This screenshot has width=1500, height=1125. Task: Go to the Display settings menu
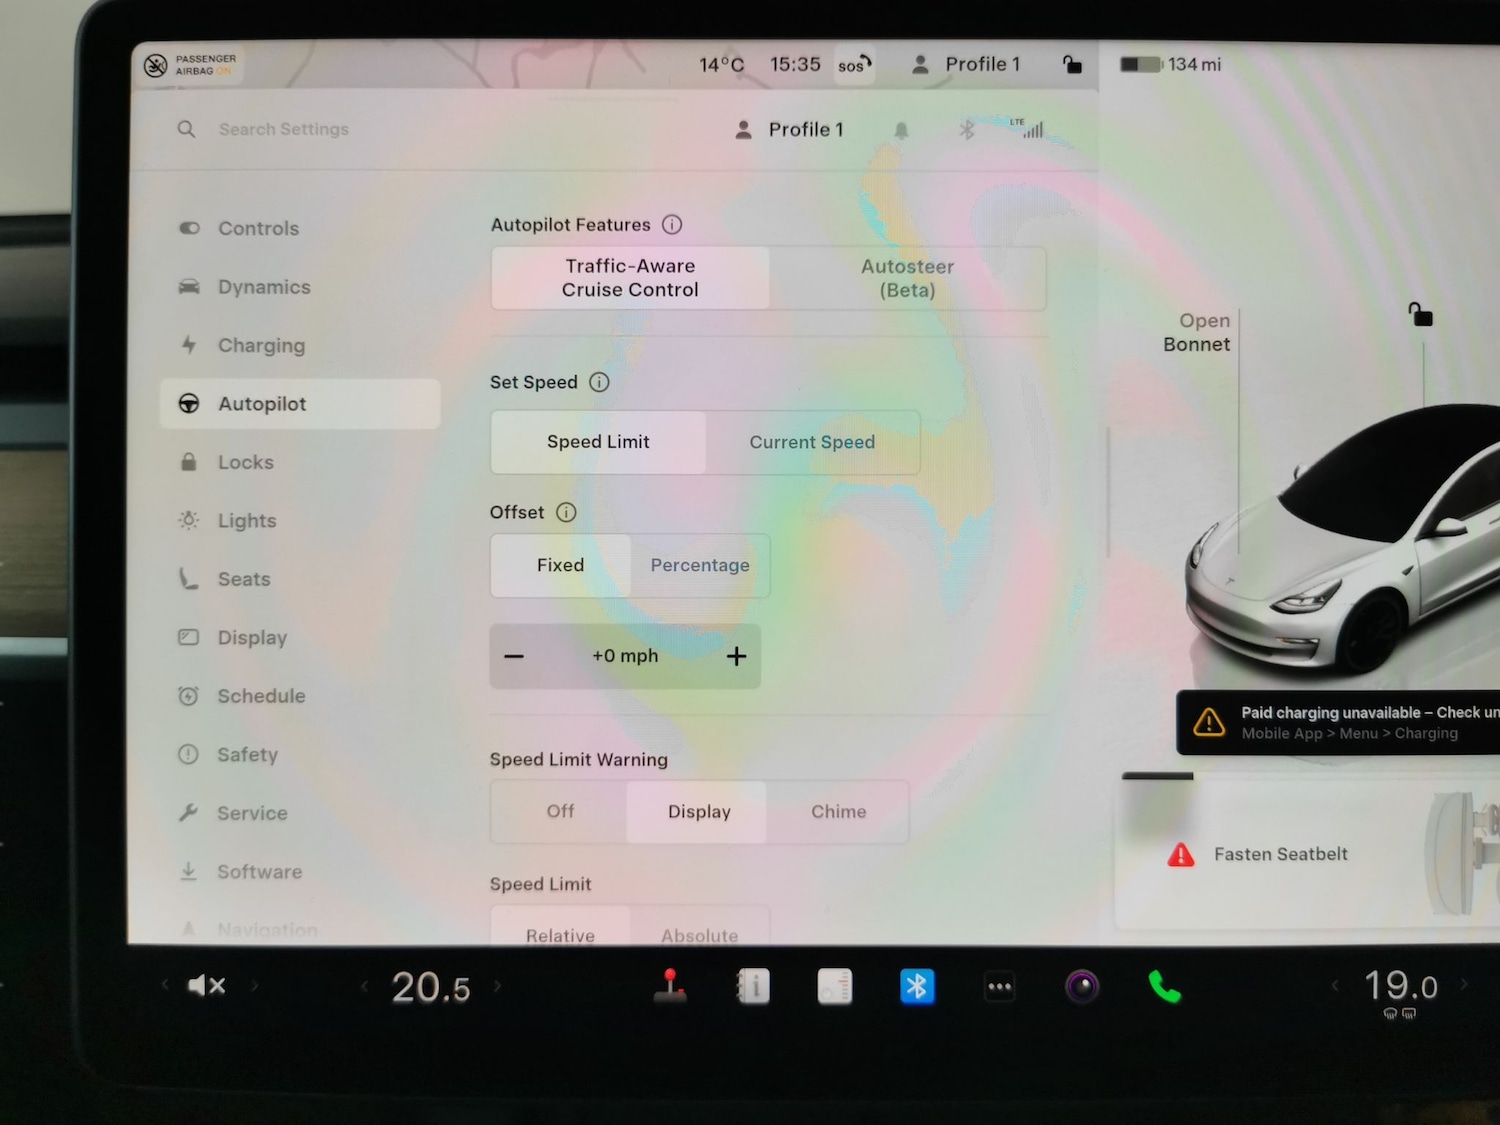[x=252, y=638]
